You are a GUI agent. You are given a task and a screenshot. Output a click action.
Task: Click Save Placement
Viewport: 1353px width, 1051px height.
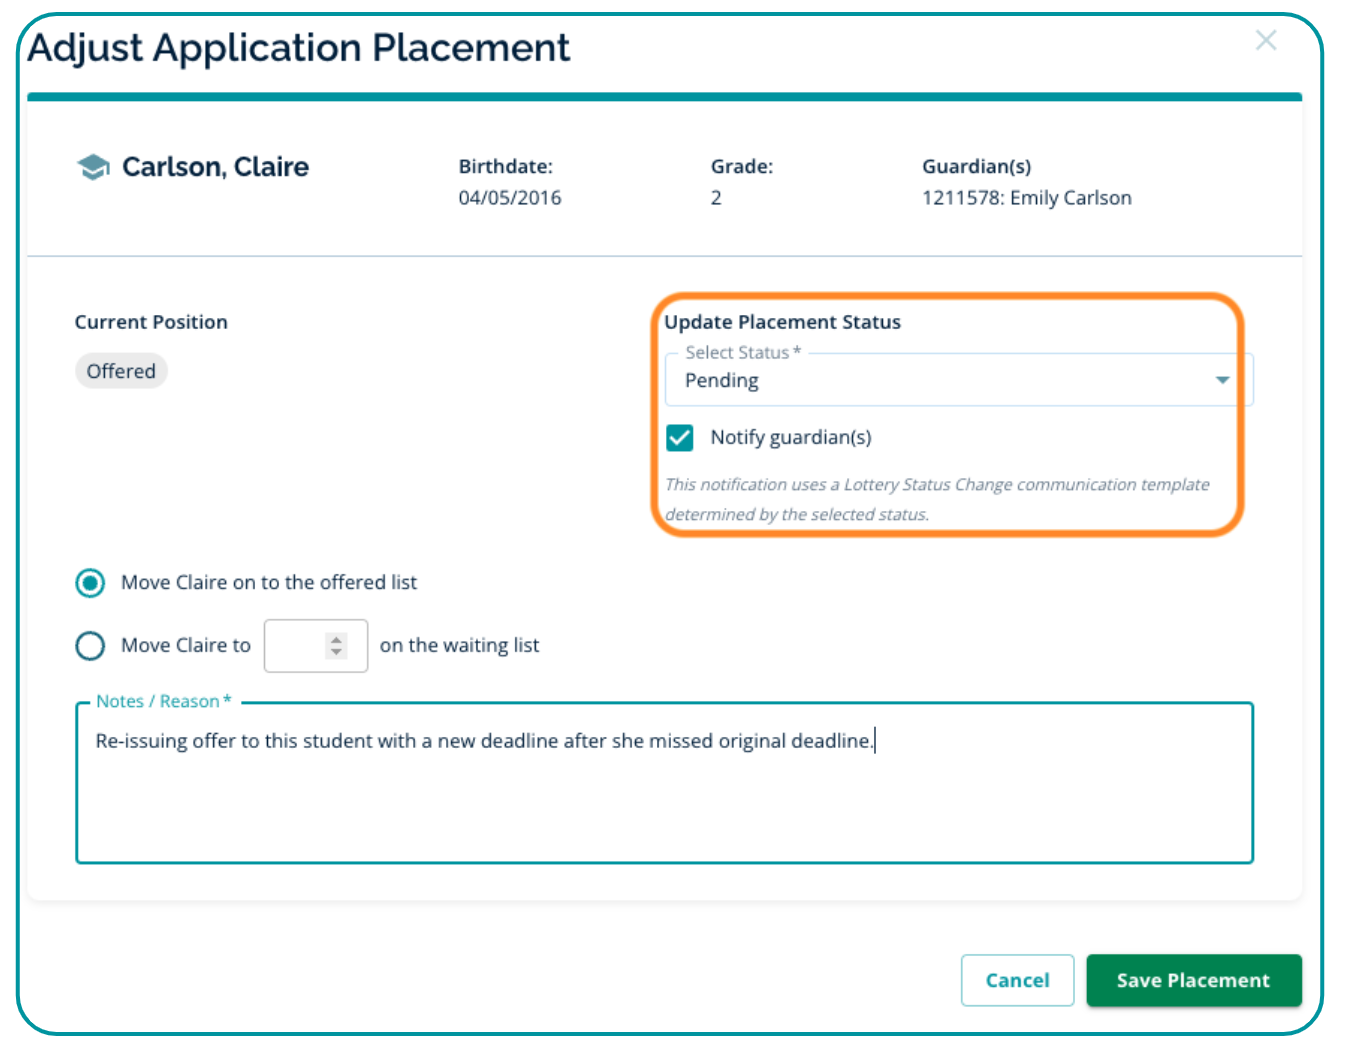click(x=1193, y=980)
